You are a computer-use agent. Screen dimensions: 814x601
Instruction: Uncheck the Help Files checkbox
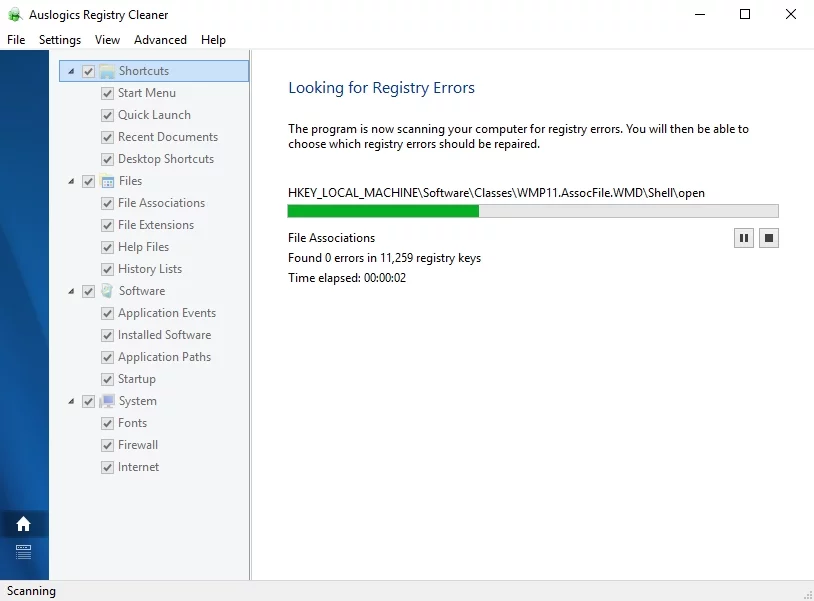click(107, 247)
